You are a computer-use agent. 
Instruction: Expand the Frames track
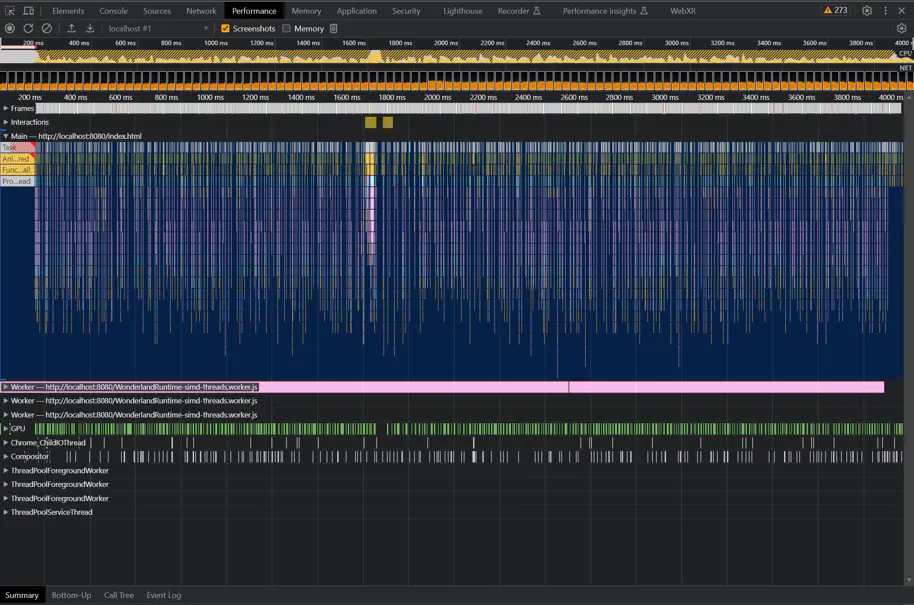click(5, 108)
